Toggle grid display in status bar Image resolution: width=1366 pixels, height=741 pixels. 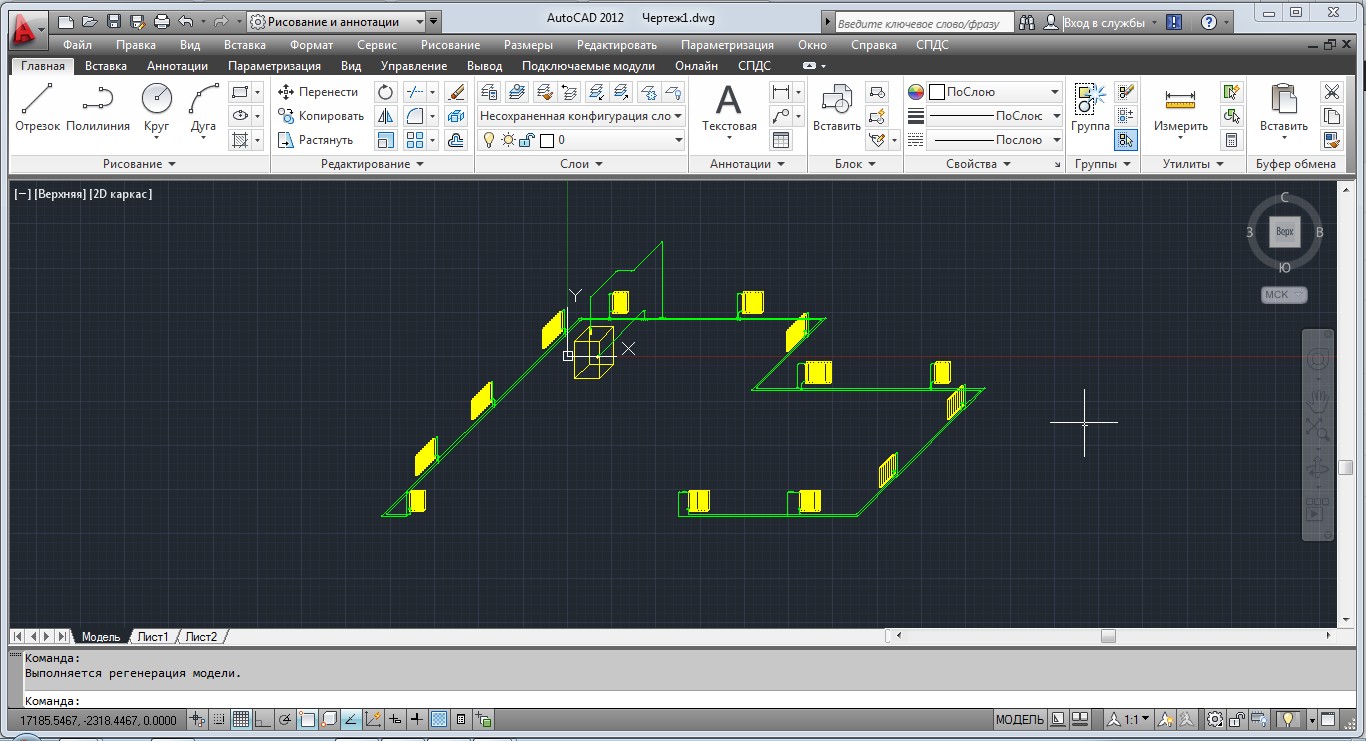(x=241, y=719)
